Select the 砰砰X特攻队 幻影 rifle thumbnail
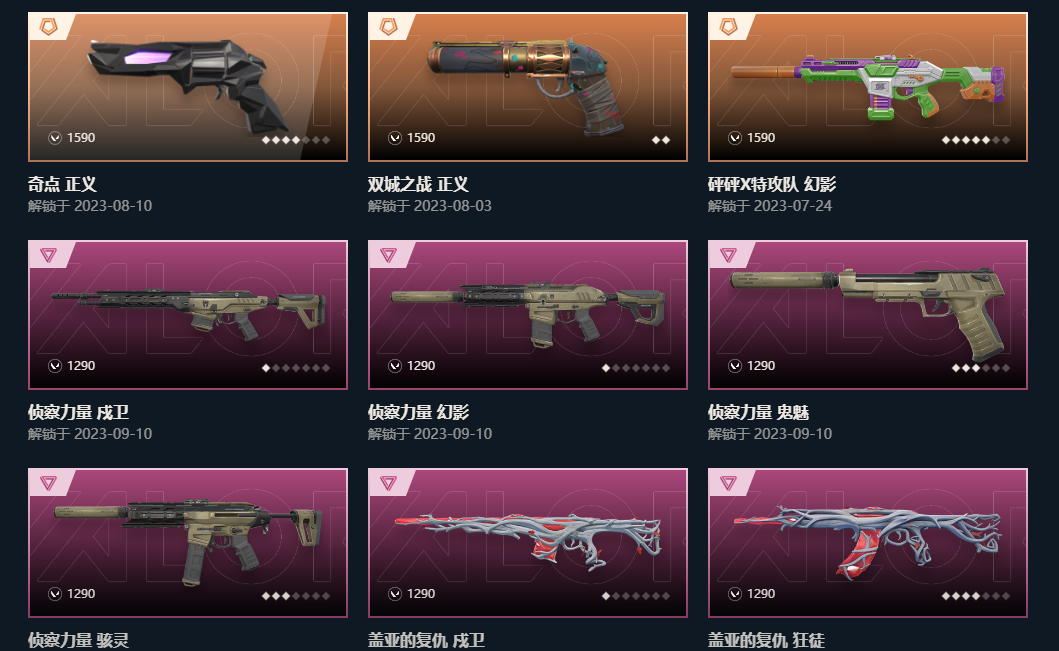 (x=868, y=86)
